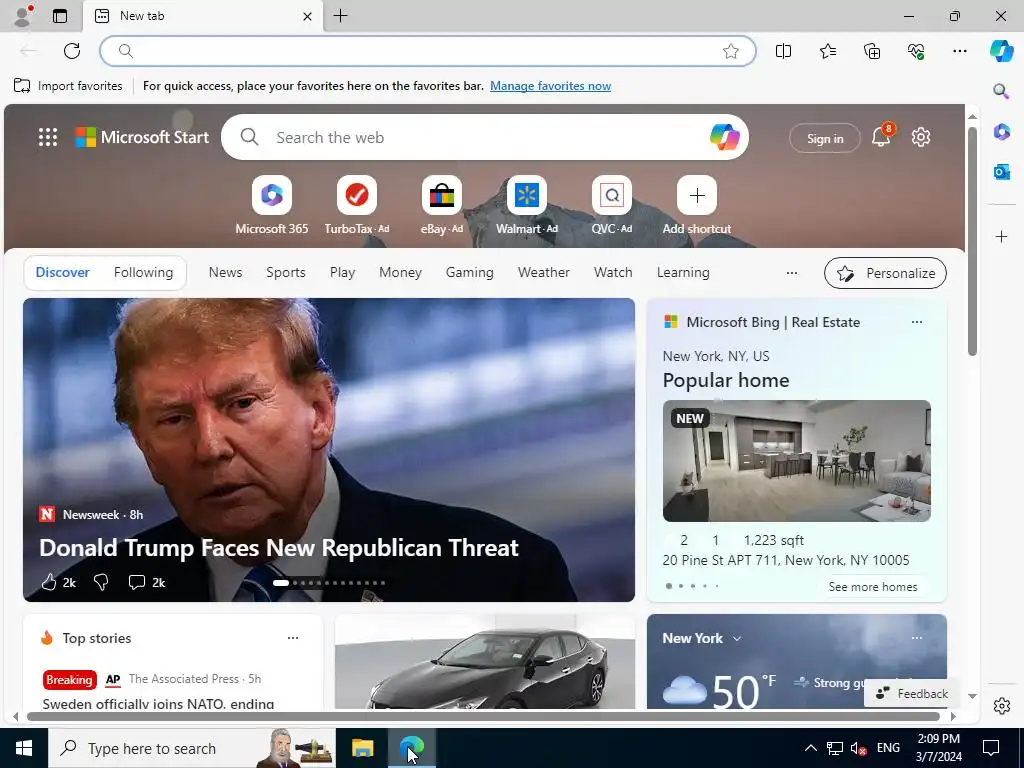Open the Windows Start menu

24,748
